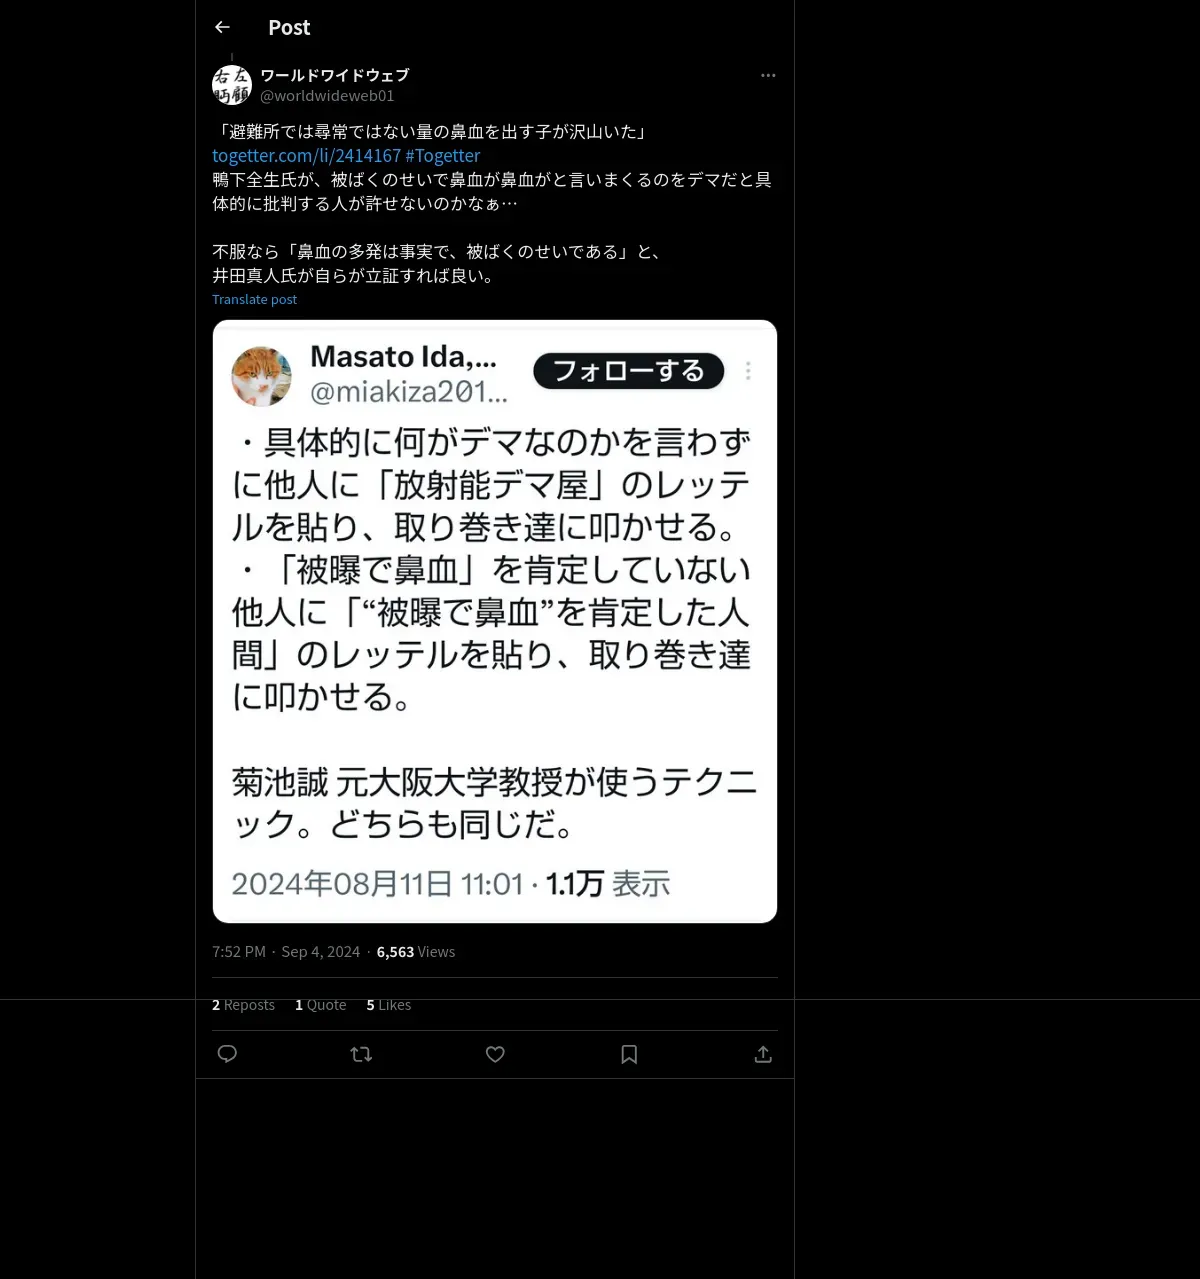Click the @worldwideweb01 handle
This screenshot has height=1279, width=1200.
click(x=327, y=96)
